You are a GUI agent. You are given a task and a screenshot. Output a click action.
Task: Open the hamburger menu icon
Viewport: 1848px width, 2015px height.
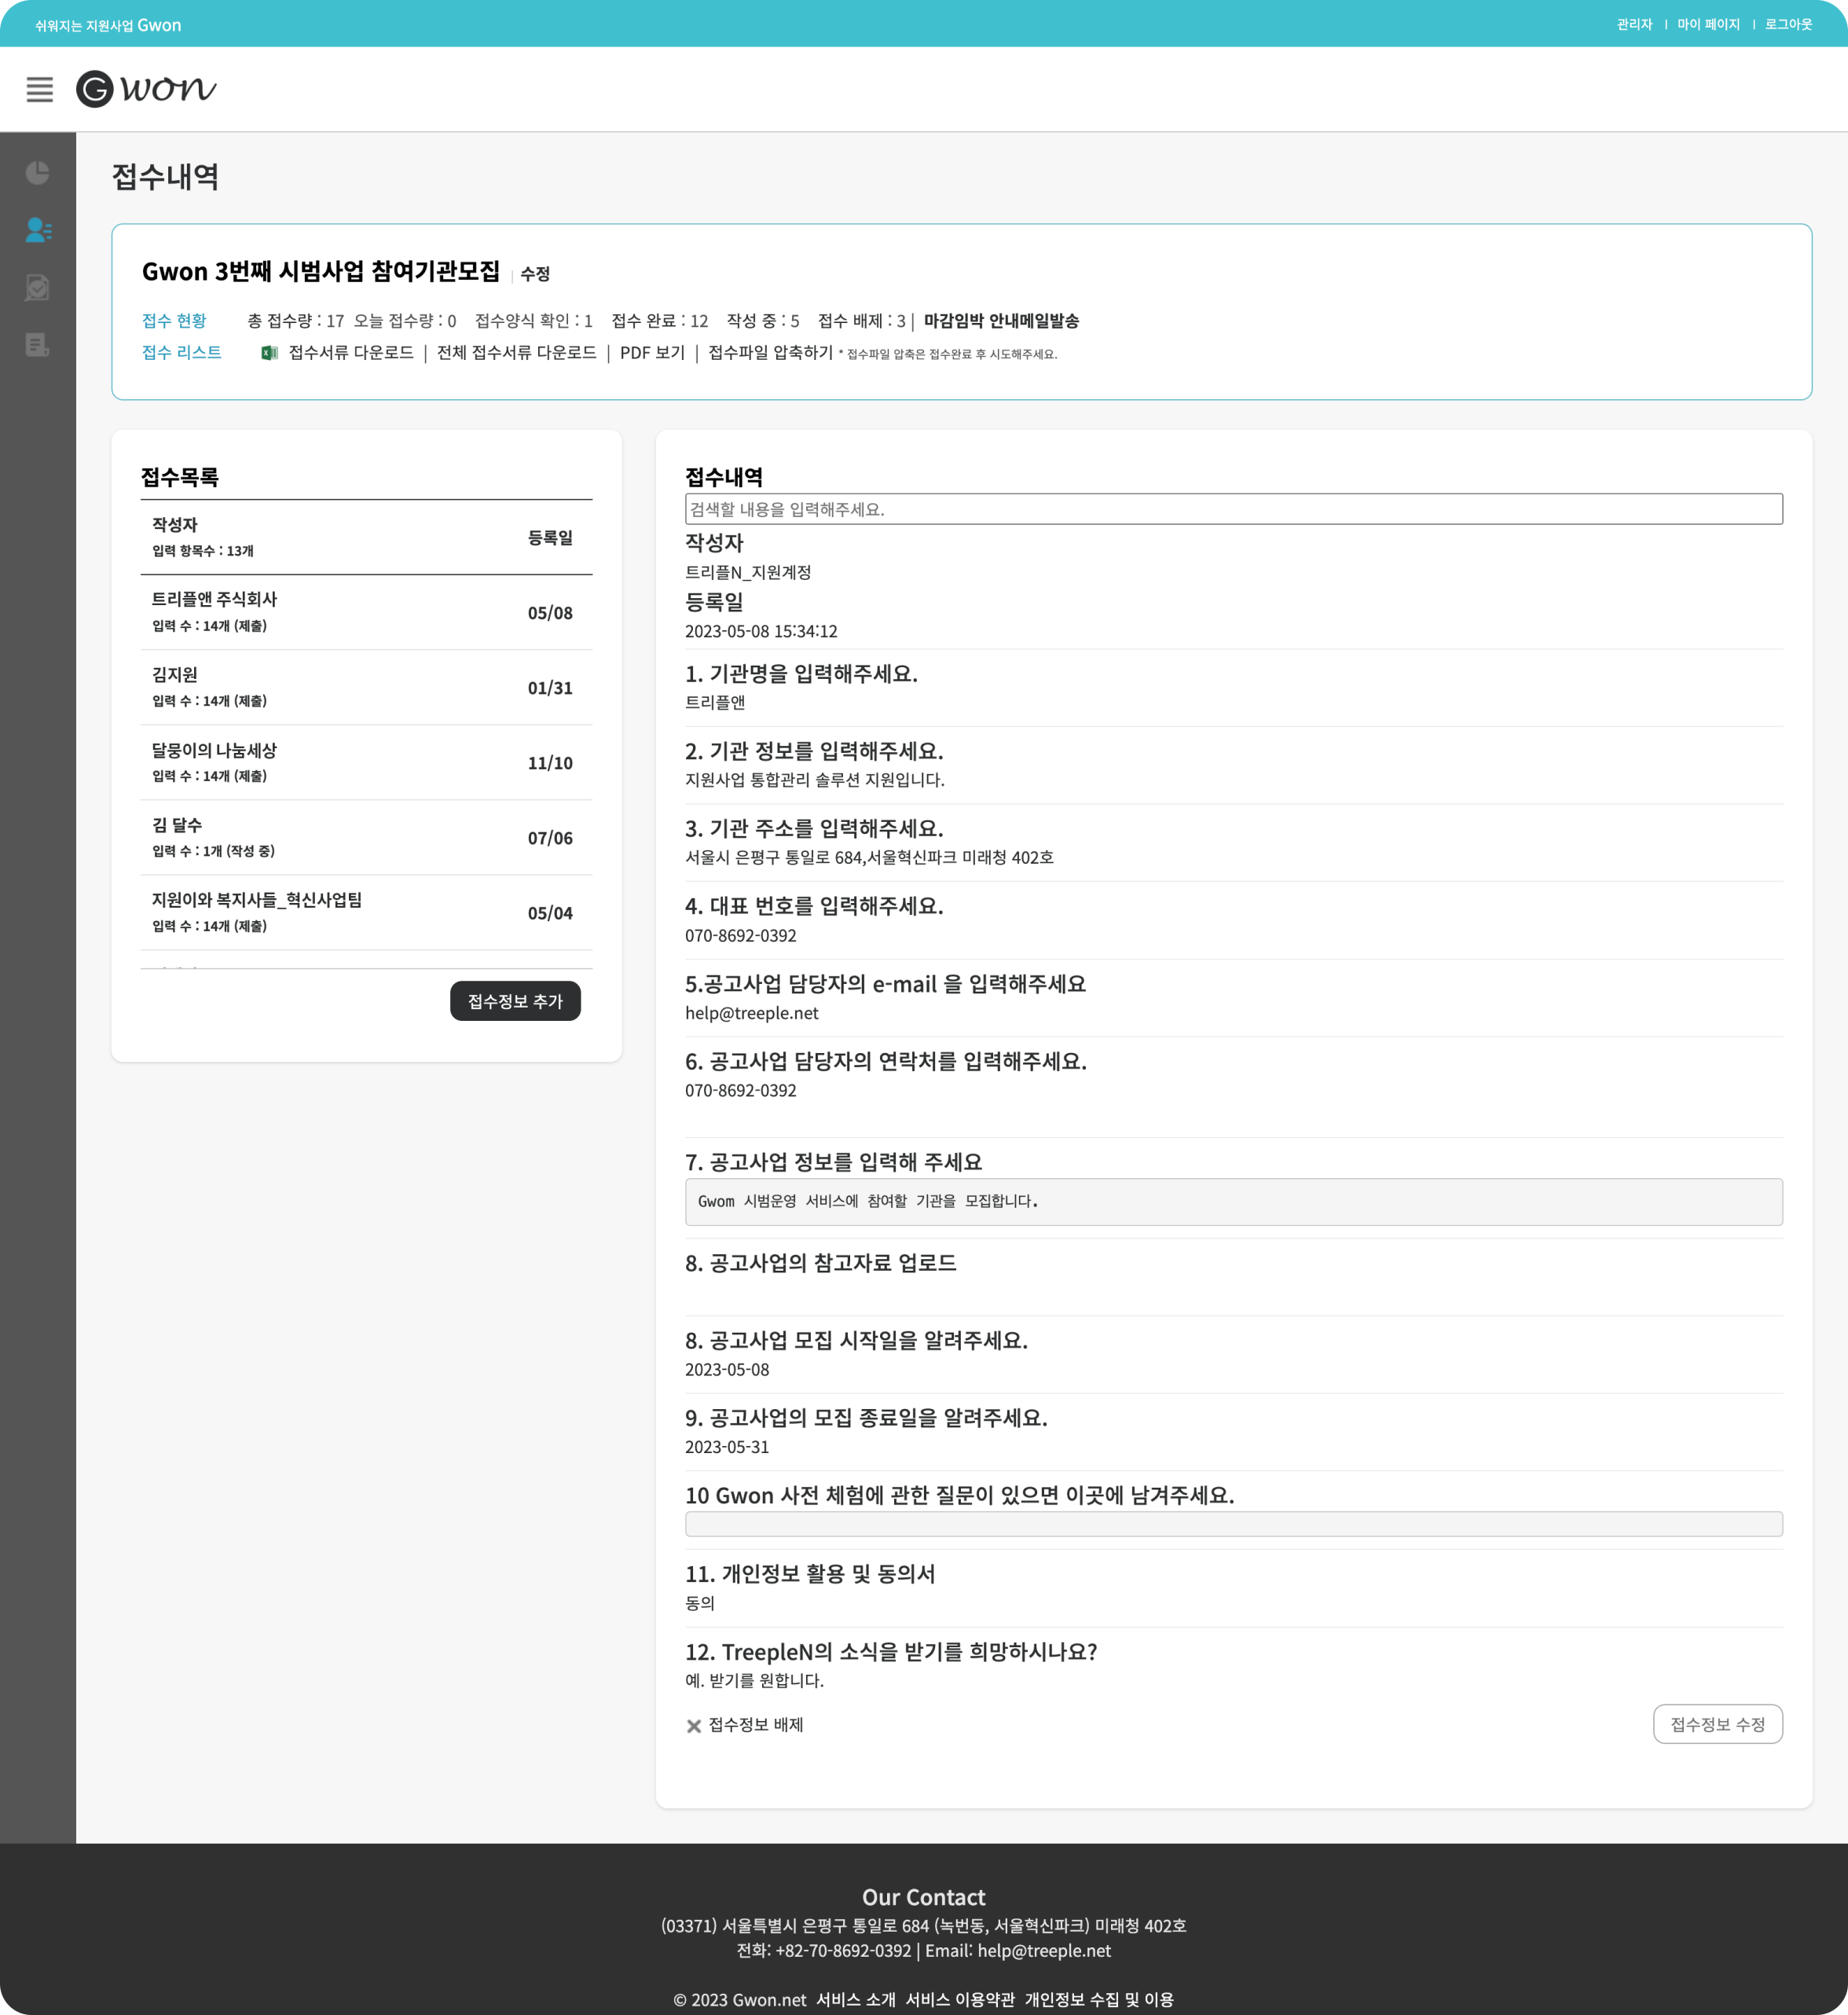39,89
